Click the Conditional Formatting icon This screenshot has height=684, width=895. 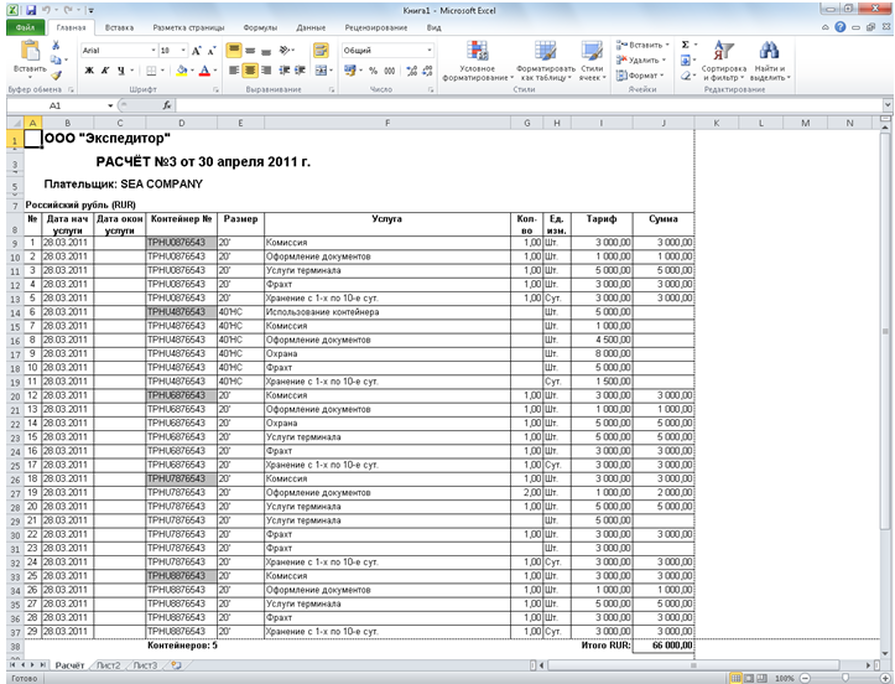pos(477,51)
